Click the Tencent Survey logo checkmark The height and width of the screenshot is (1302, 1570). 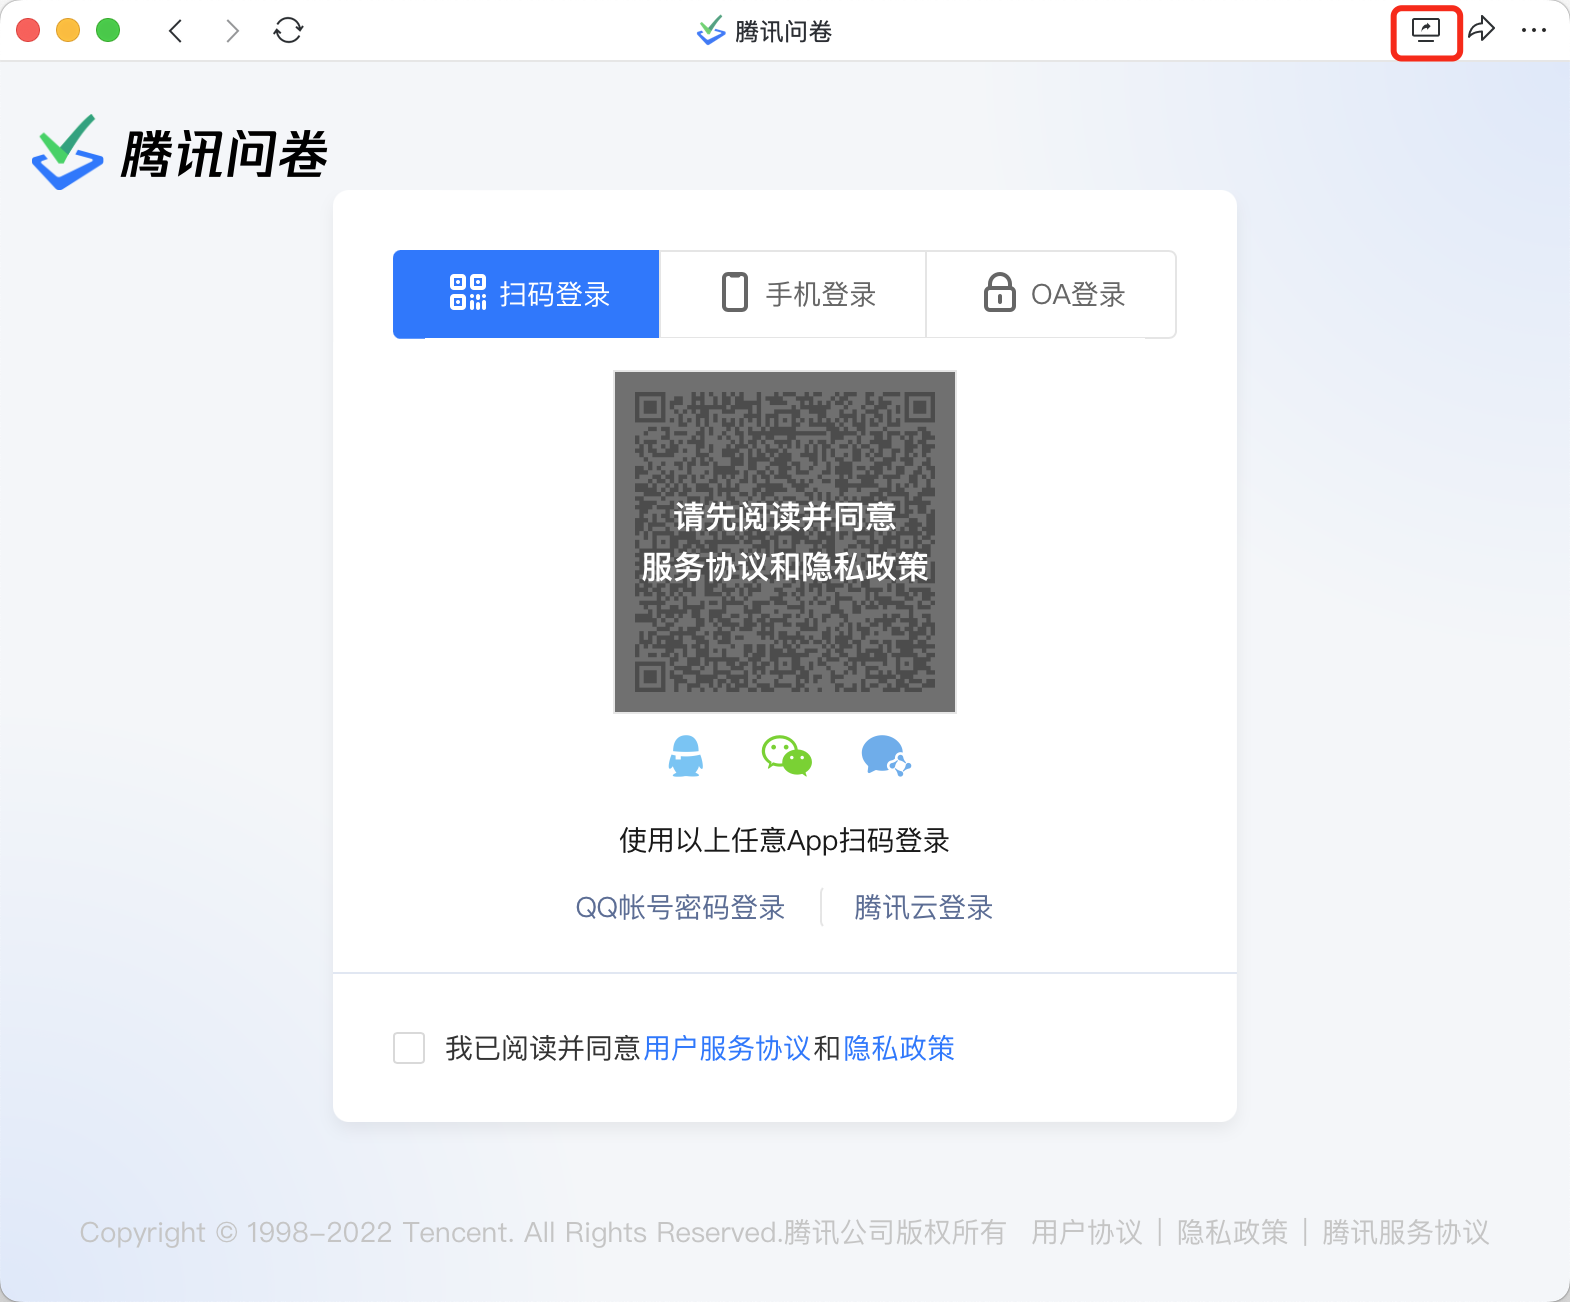point(68,152)
